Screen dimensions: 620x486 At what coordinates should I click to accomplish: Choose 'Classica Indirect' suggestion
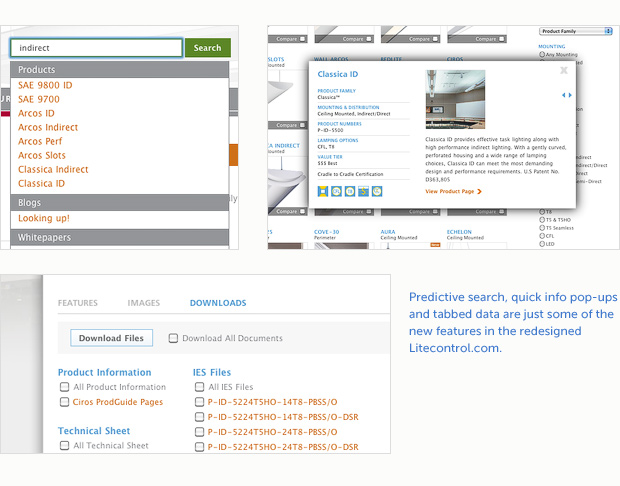point(53,169)
